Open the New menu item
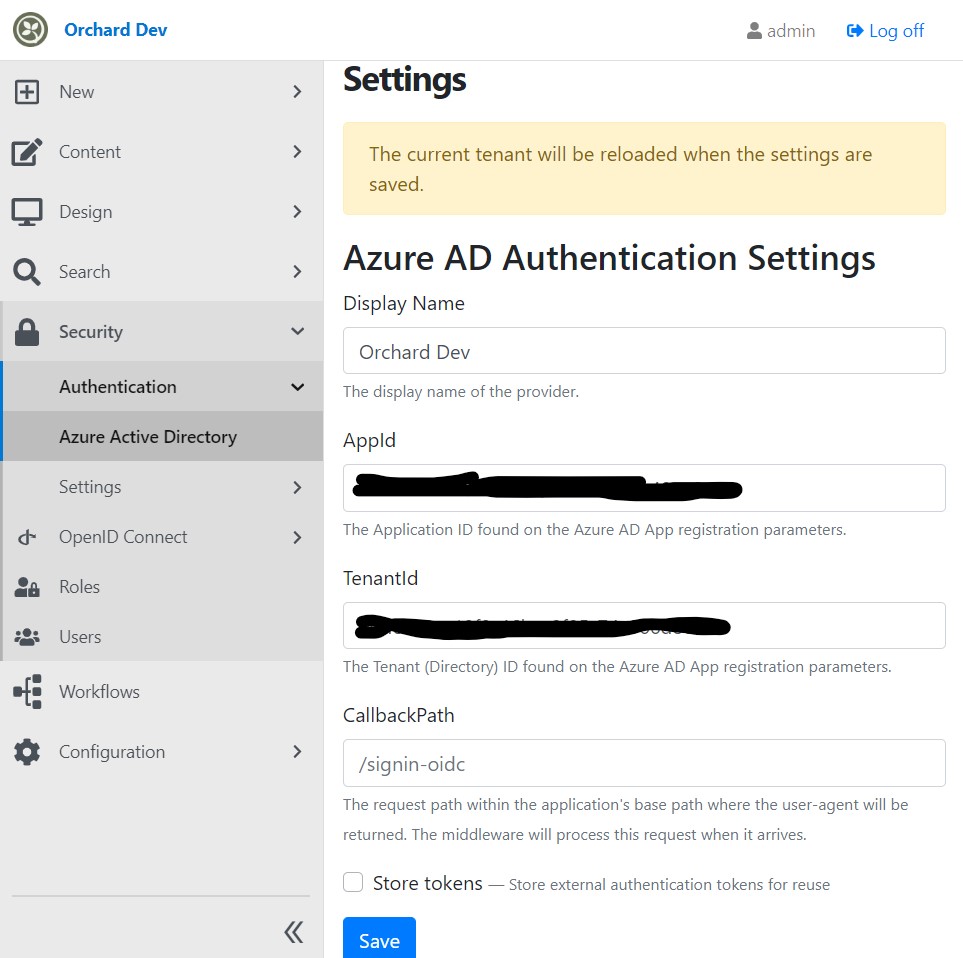This screenshot has width=963, height=958. [162, 92]
